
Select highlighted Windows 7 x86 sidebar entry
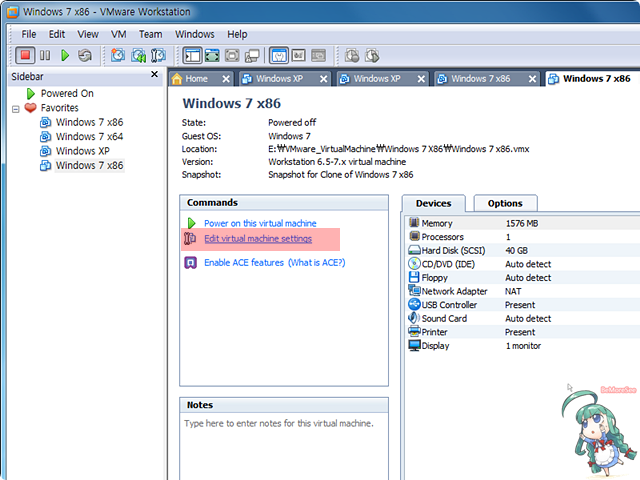[89, 165]
